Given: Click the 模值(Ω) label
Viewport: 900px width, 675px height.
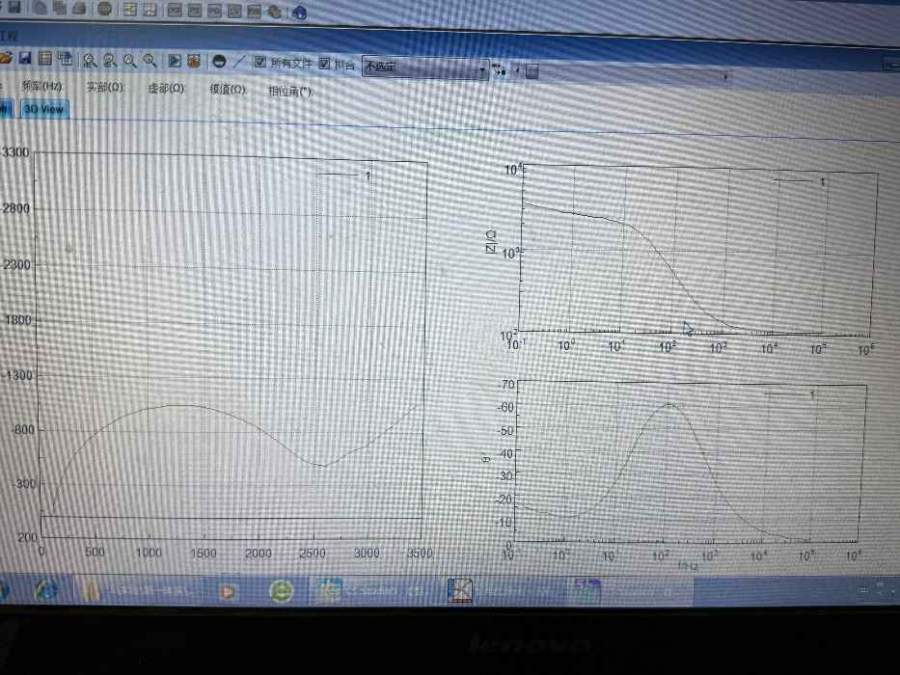Looking at the screenshot, I should tap(227, 89).
